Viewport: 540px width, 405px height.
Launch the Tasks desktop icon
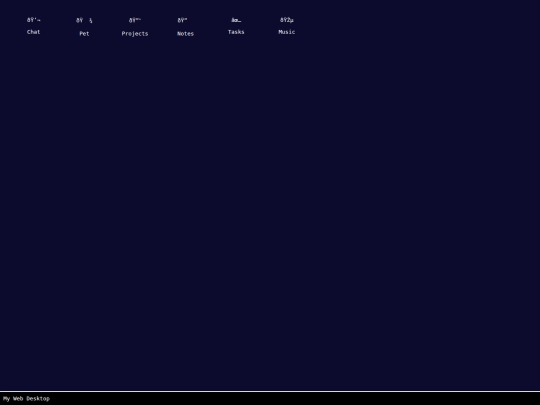tap(236, 26)
